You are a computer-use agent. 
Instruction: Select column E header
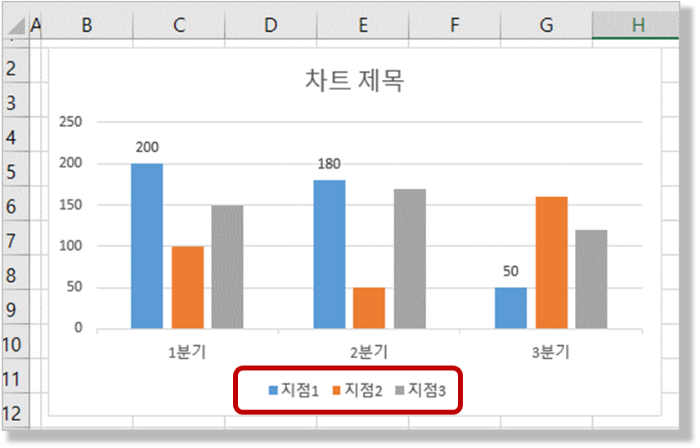pos(363,25)
